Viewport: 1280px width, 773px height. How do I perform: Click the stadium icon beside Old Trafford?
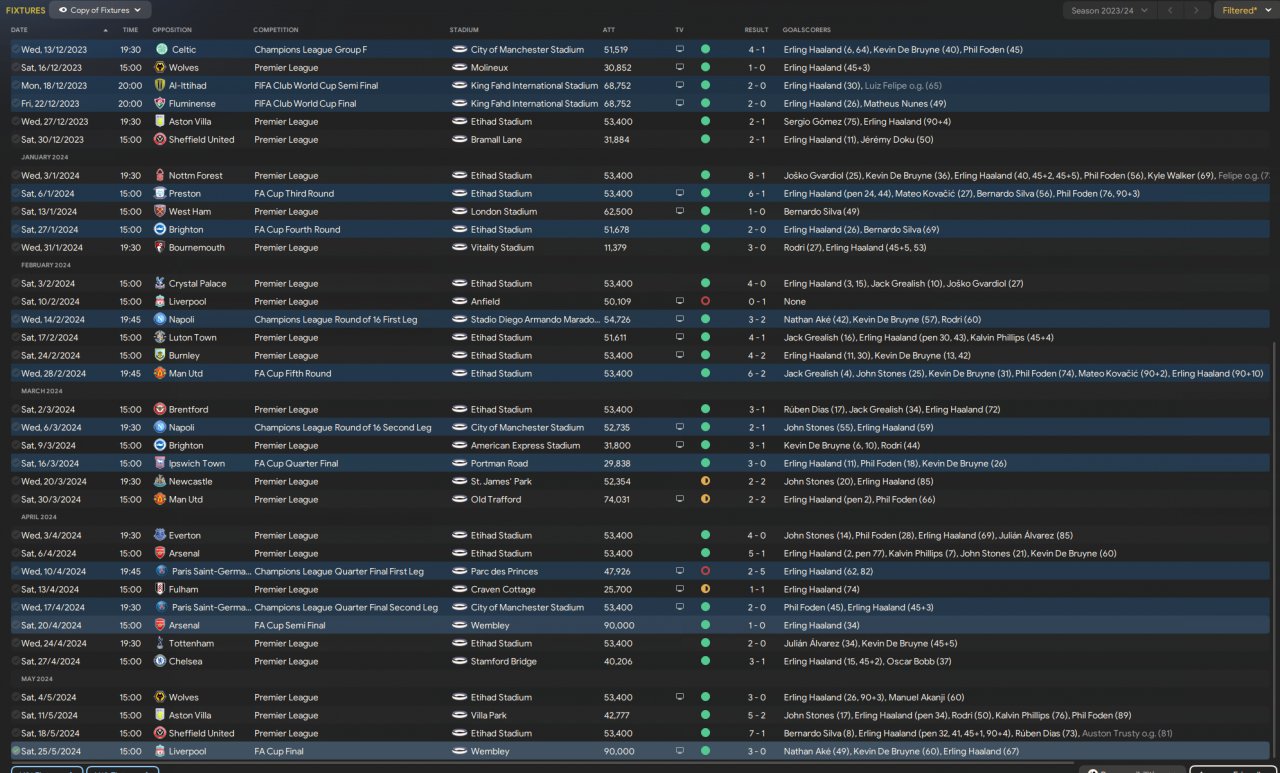pyautogui.click(x=460, y=499)
